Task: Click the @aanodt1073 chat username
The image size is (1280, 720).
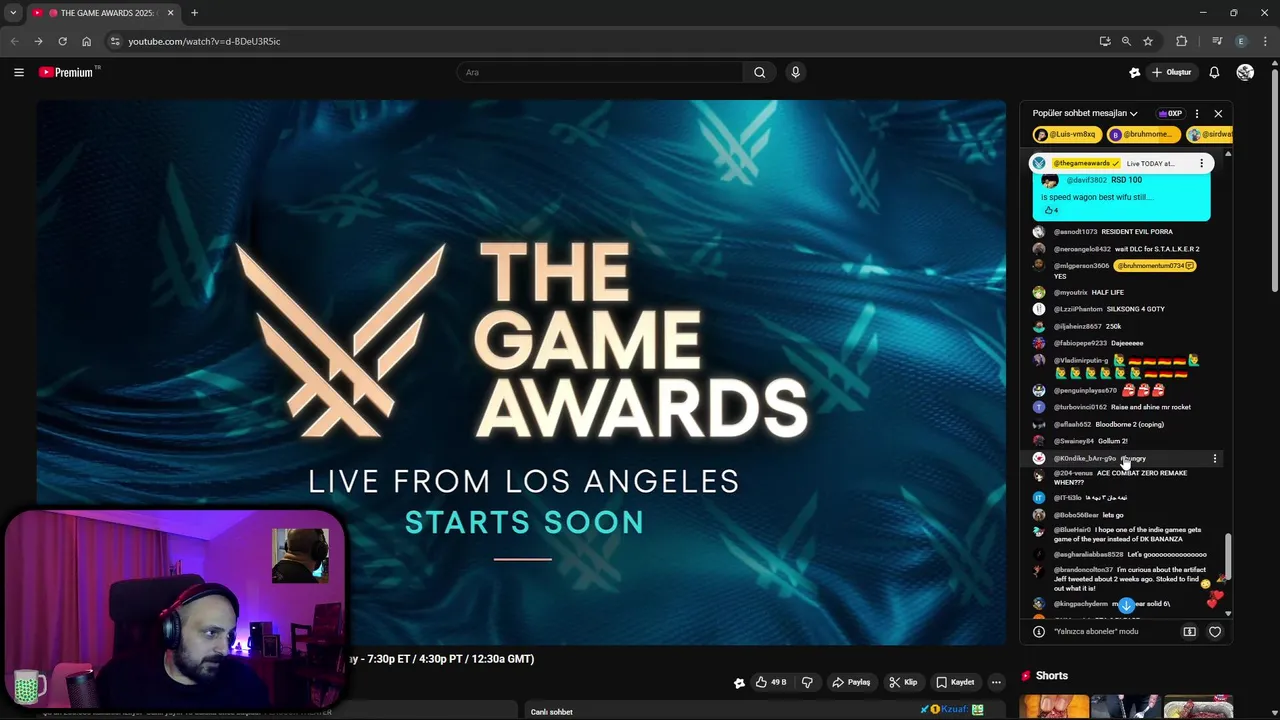Action: click(x=1075, y=232)
